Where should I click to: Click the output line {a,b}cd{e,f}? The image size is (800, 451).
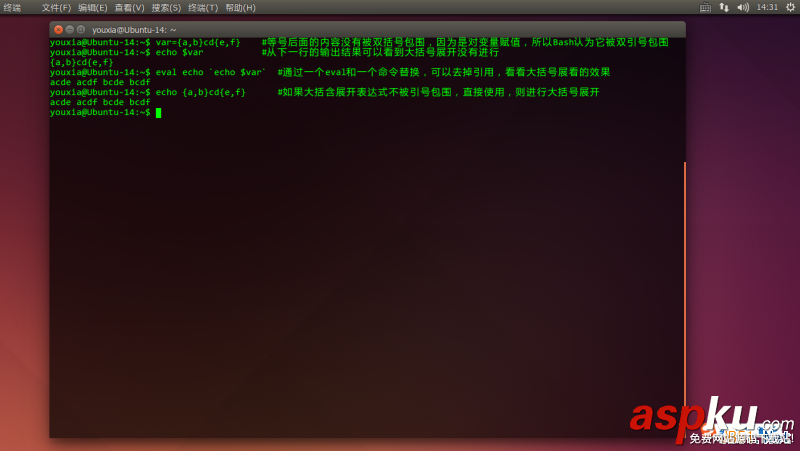(82, 62)
